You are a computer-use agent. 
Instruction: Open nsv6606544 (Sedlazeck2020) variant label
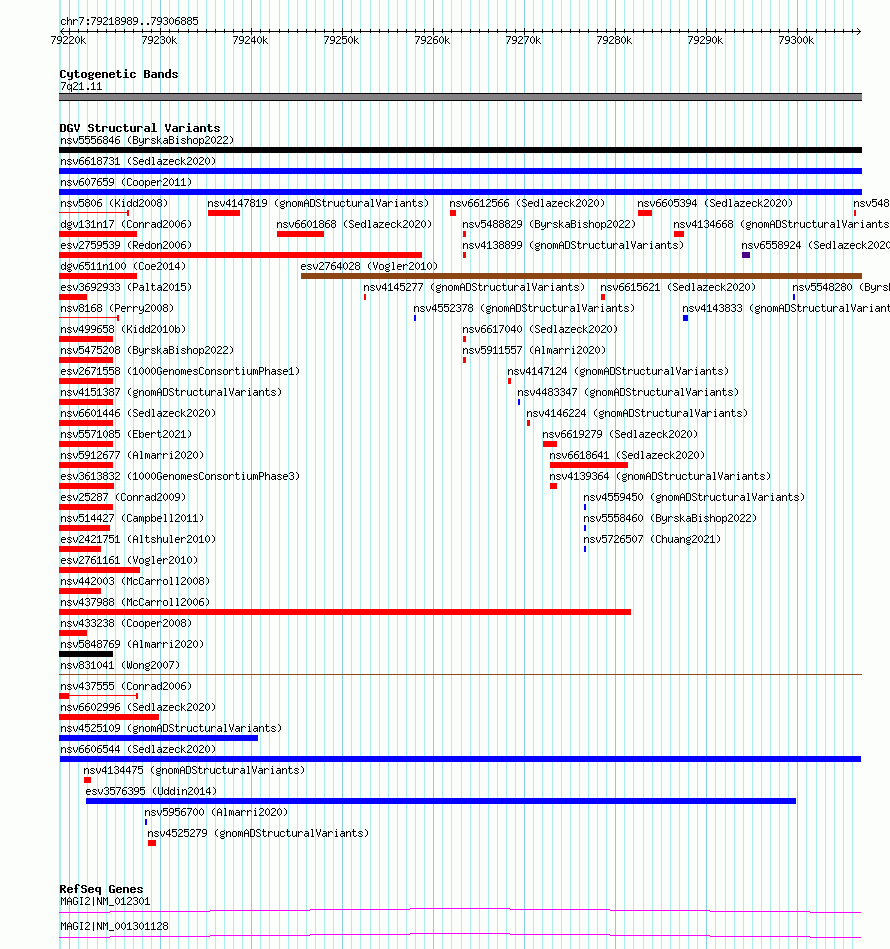138,749
